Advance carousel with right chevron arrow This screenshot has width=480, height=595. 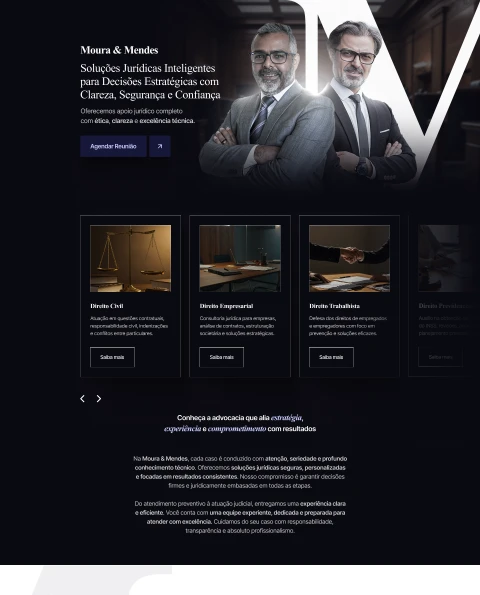[x=99, y=398]
